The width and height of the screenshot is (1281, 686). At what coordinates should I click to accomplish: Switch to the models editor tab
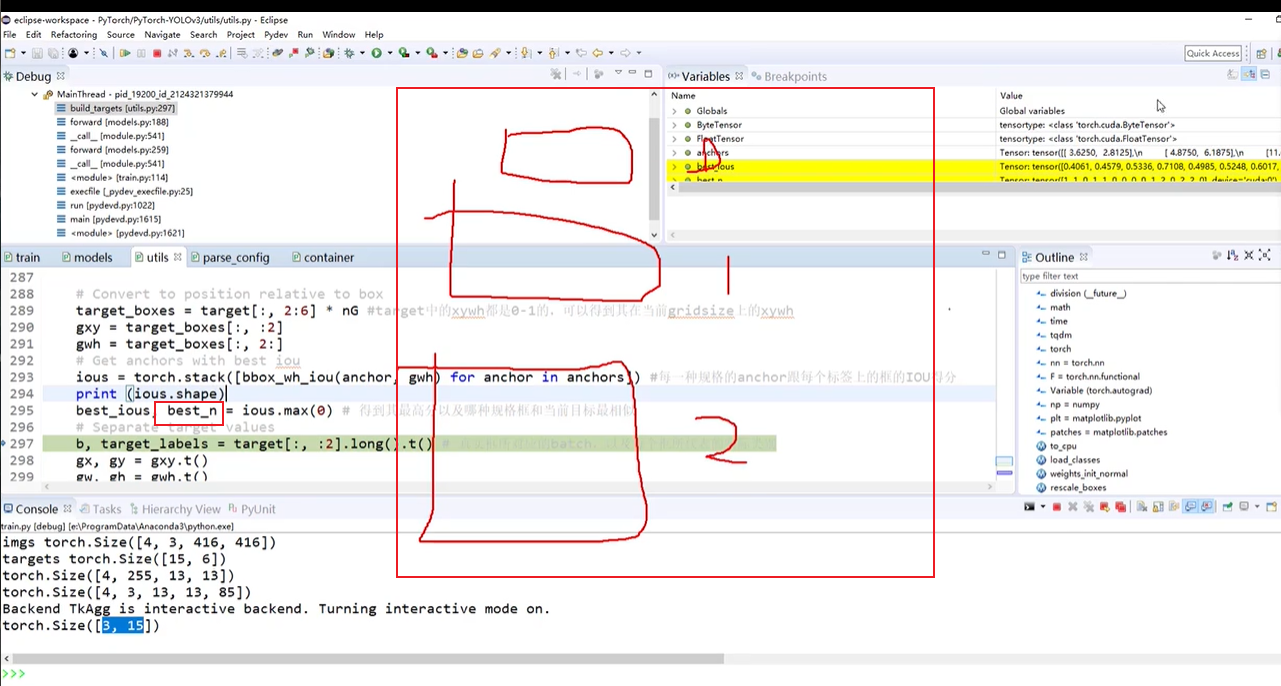(x=86, y=257)
